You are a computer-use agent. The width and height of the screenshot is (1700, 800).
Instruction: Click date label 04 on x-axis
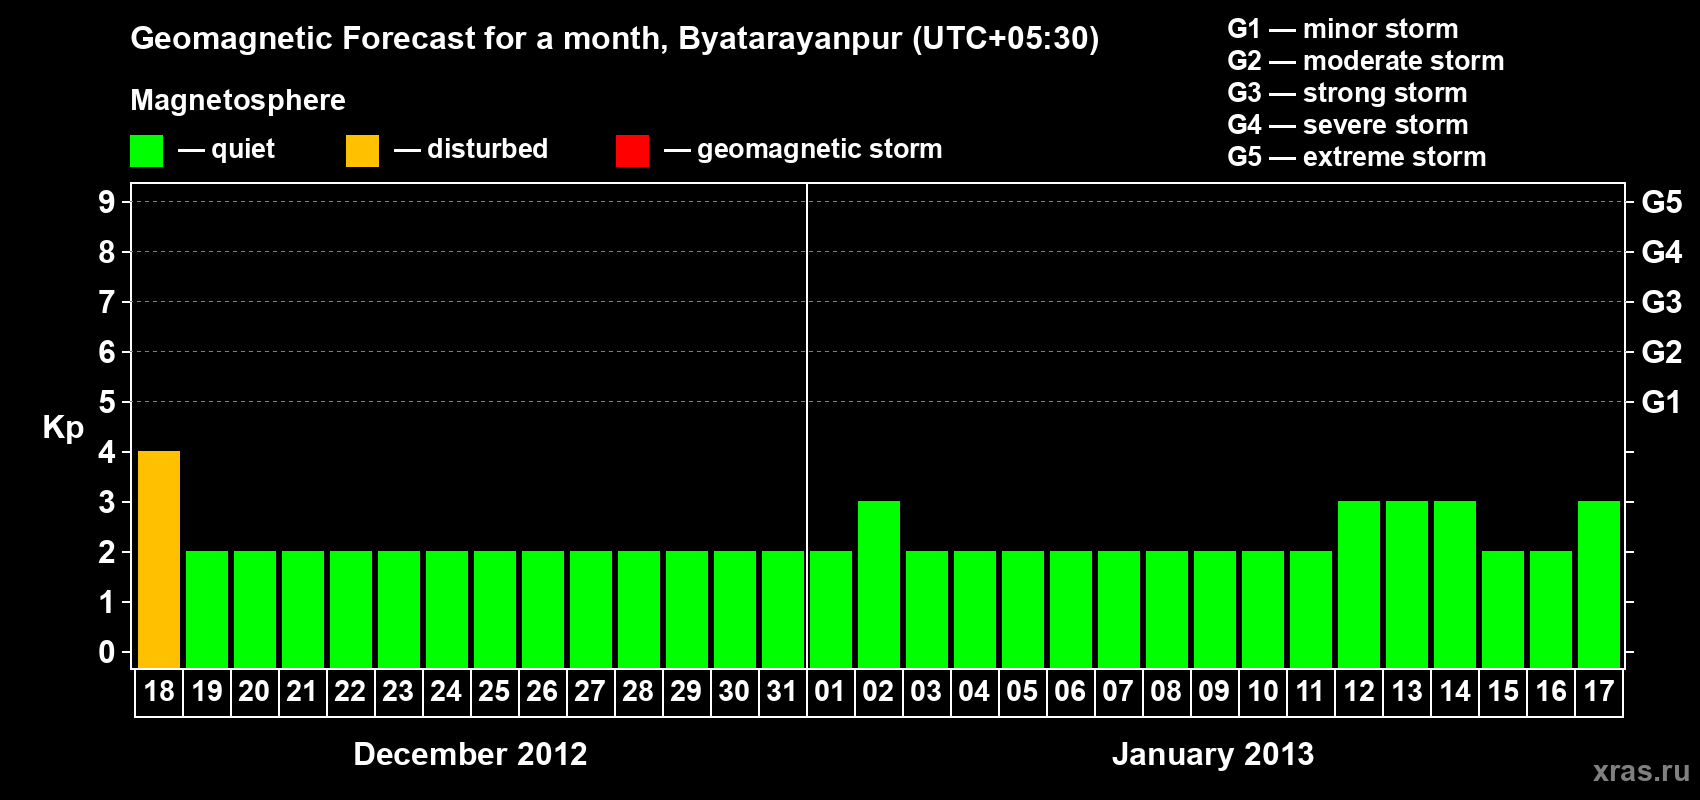click(974, 691)
